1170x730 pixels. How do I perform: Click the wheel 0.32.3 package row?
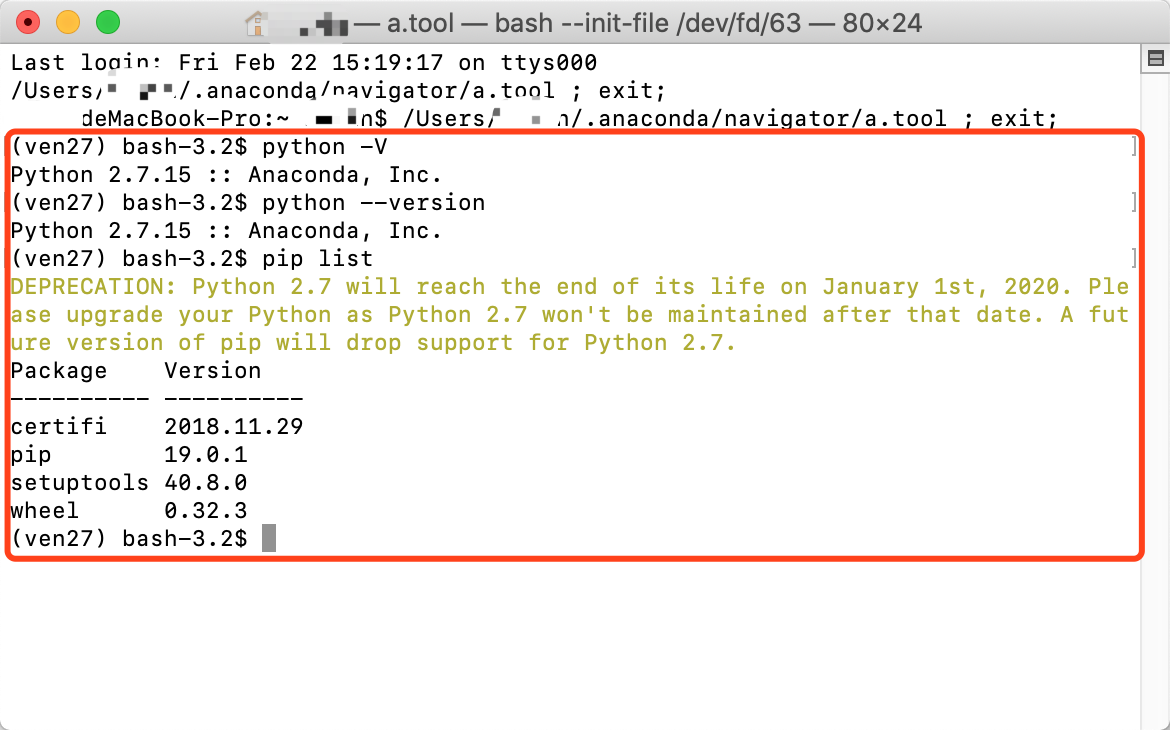point(129,511)
